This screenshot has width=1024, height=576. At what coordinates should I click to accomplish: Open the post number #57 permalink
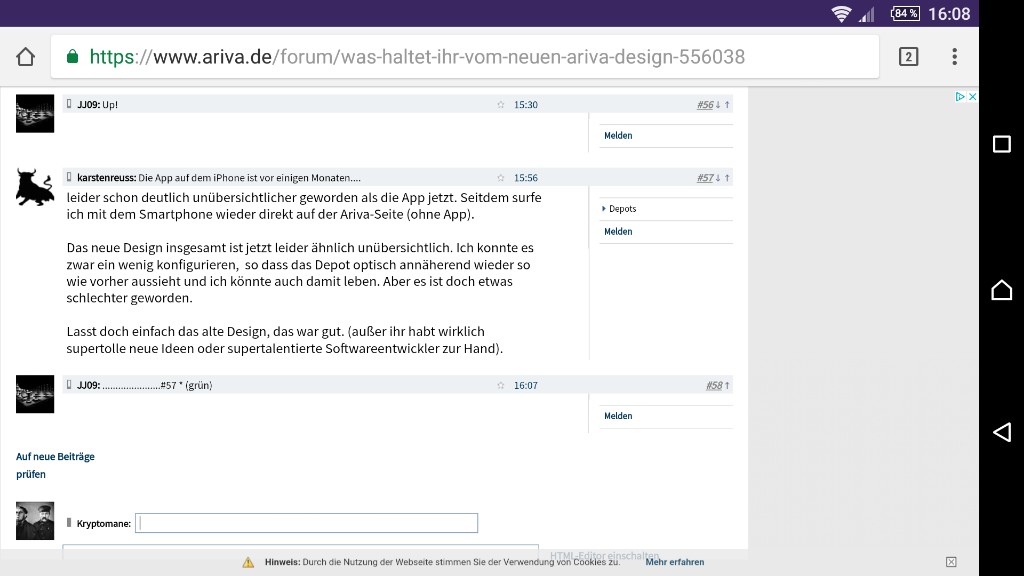[705, 178]
